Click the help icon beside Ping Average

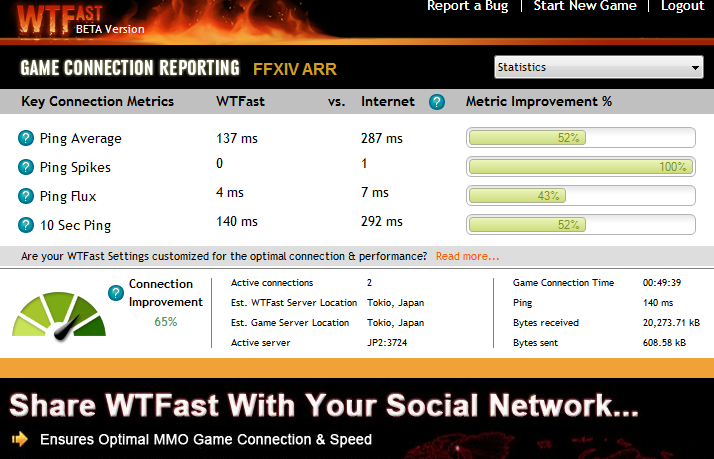click(26, 138)
